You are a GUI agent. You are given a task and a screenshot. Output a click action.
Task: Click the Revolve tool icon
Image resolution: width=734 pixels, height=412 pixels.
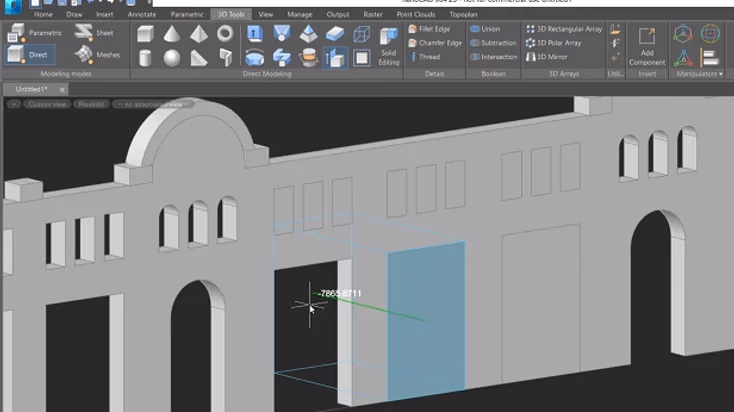(255, 58)
